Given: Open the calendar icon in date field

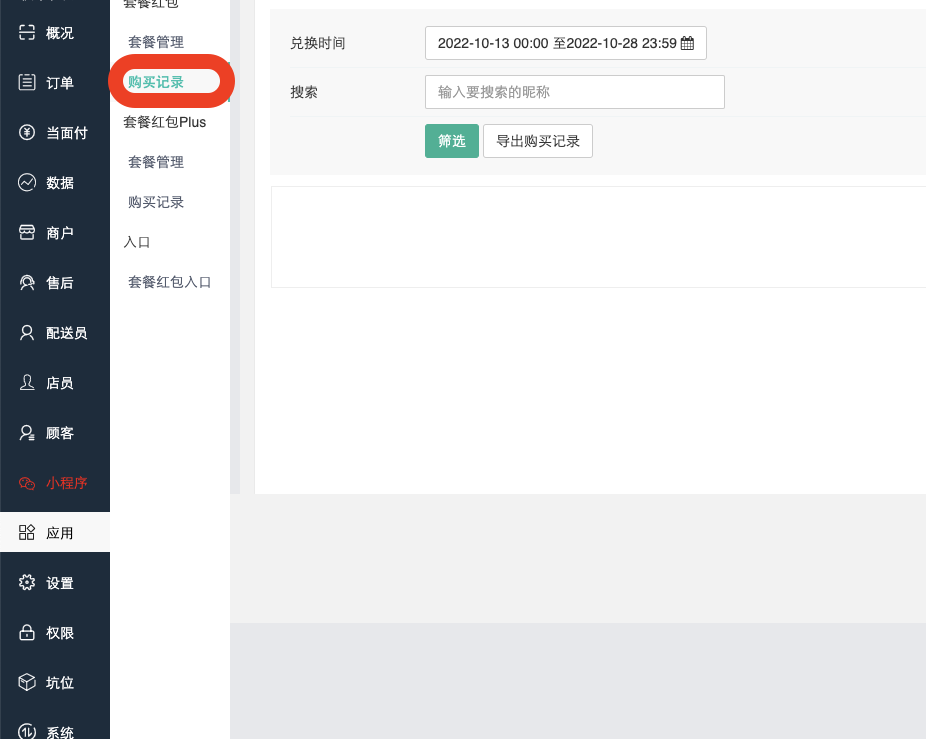Looking at the screenshot, I should tap(687, 43).
